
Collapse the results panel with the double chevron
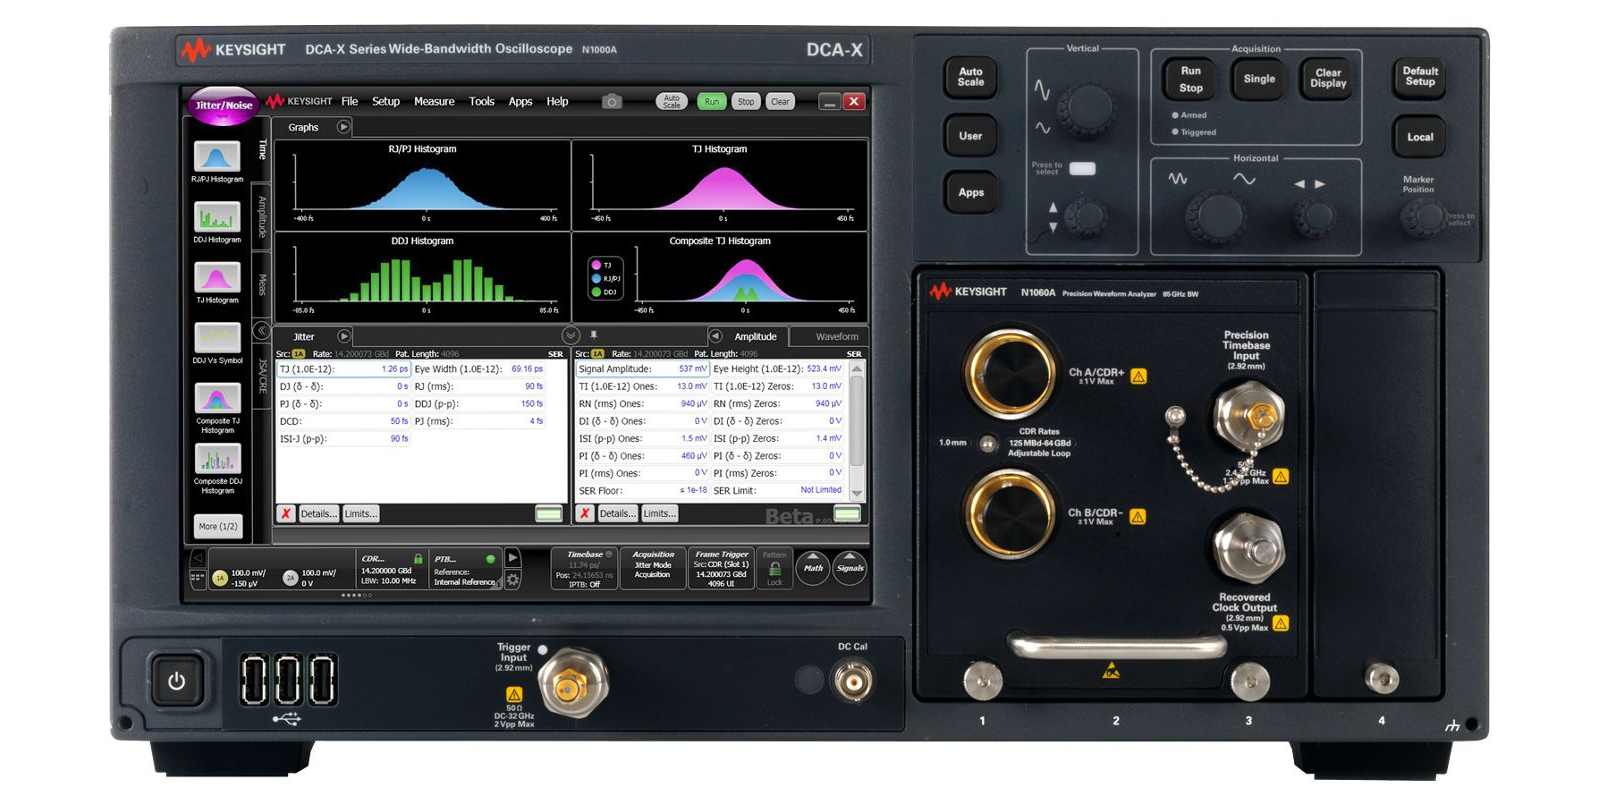coord(571,335)
